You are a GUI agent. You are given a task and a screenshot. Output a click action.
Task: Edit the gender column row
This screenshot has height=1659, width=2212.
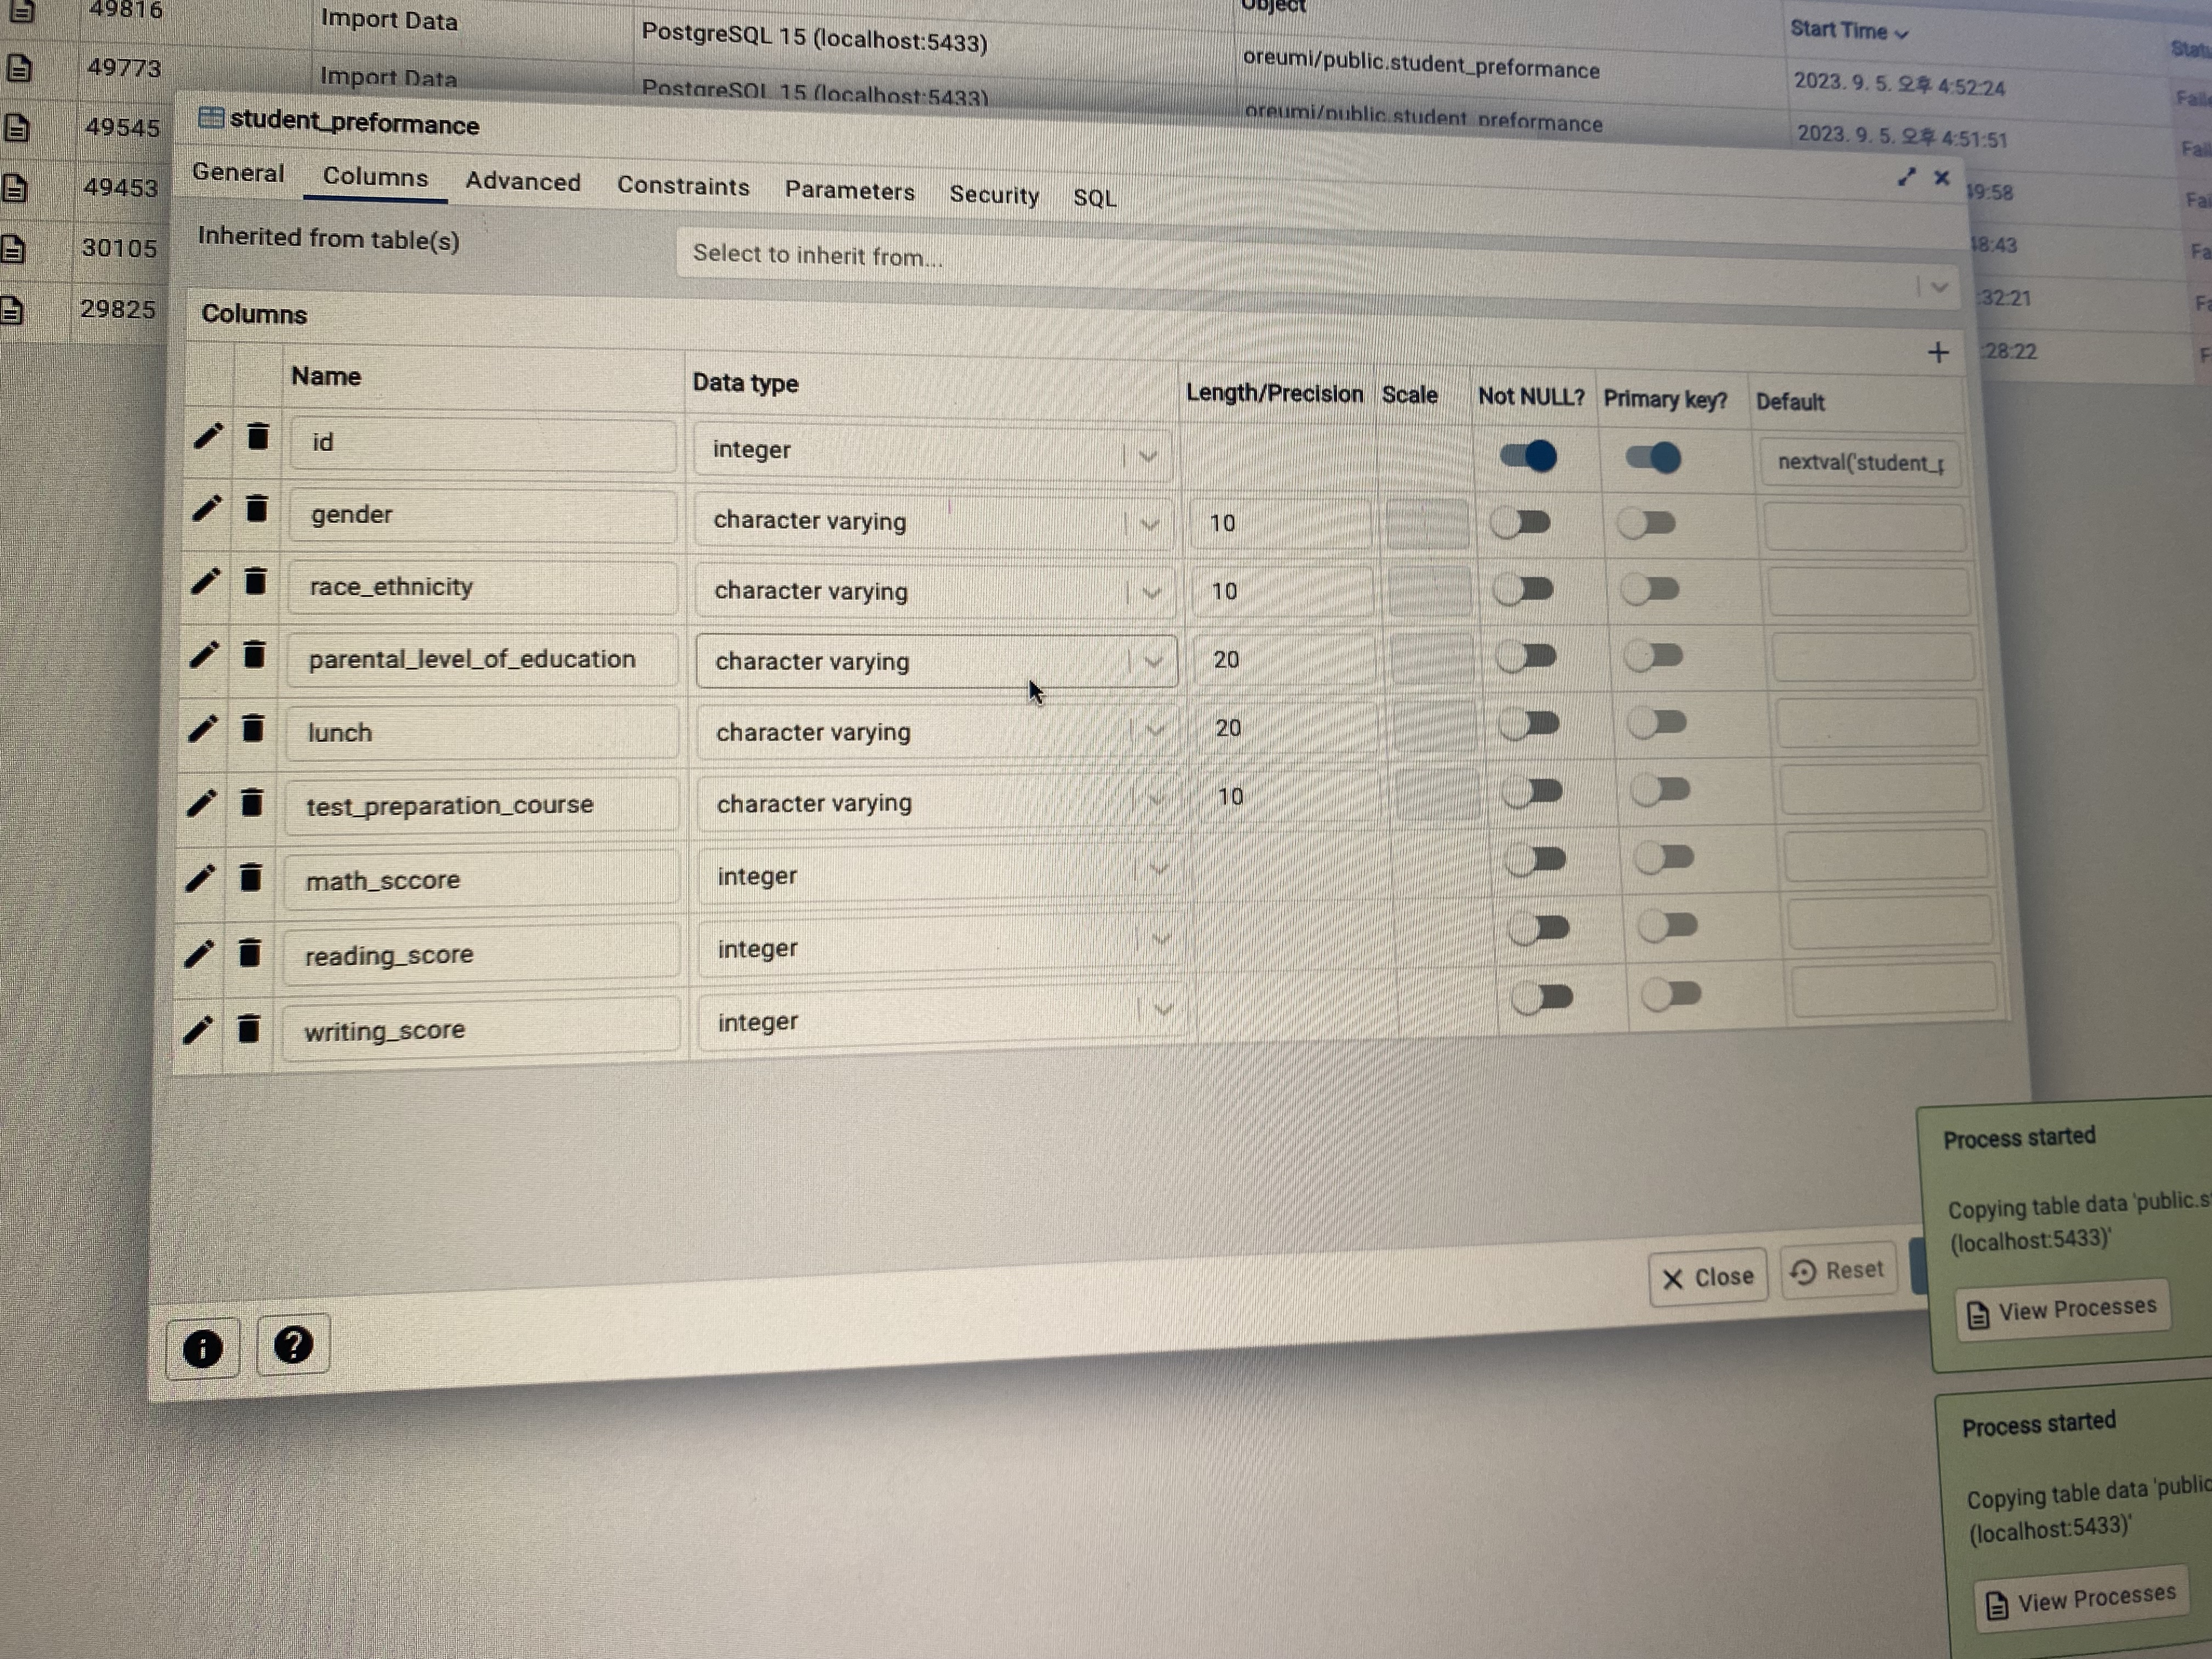(206, 508)
